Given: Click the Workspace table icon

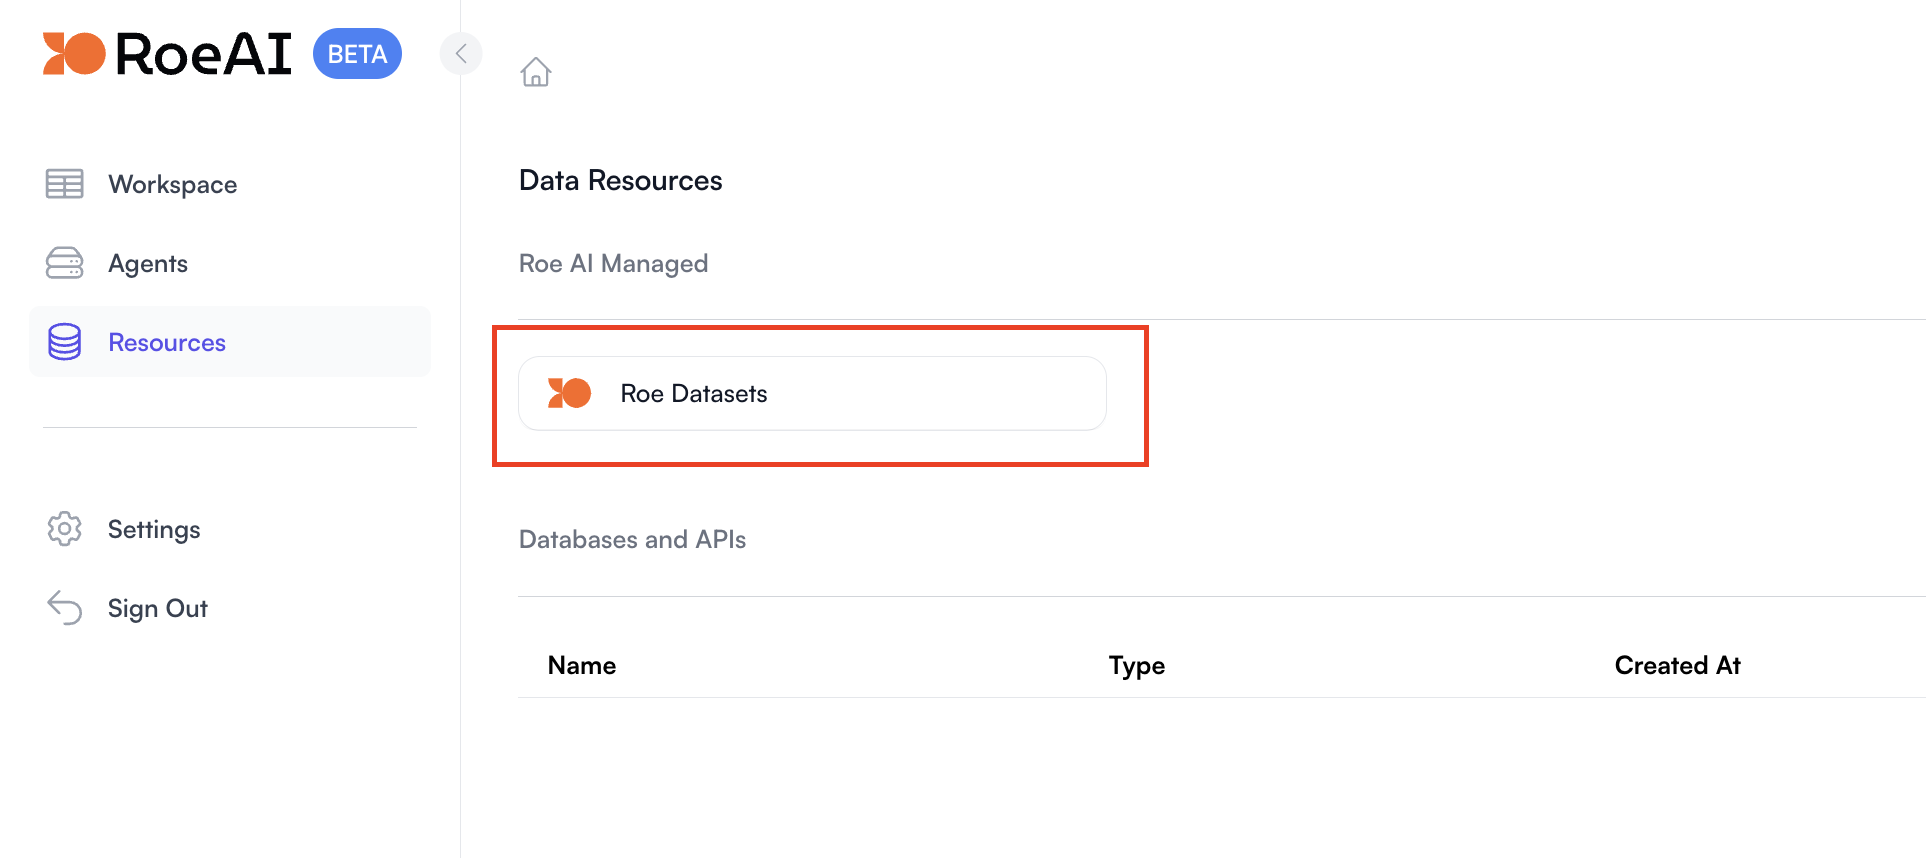Looking at the screenshot, I should [65, 184].
